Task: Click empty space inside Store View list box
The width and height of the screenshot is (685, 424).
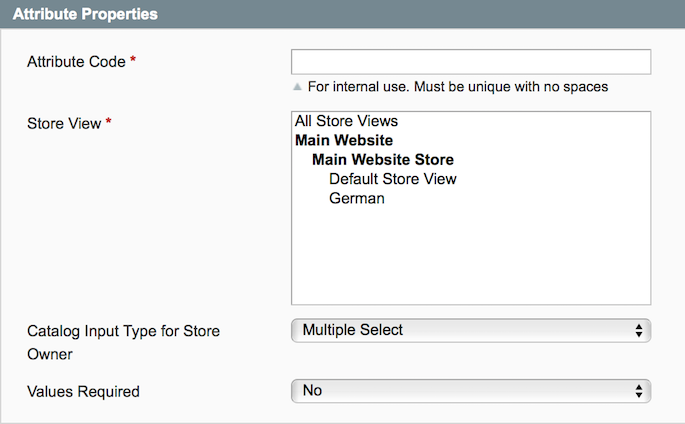Action: click(x=470, y=260)
